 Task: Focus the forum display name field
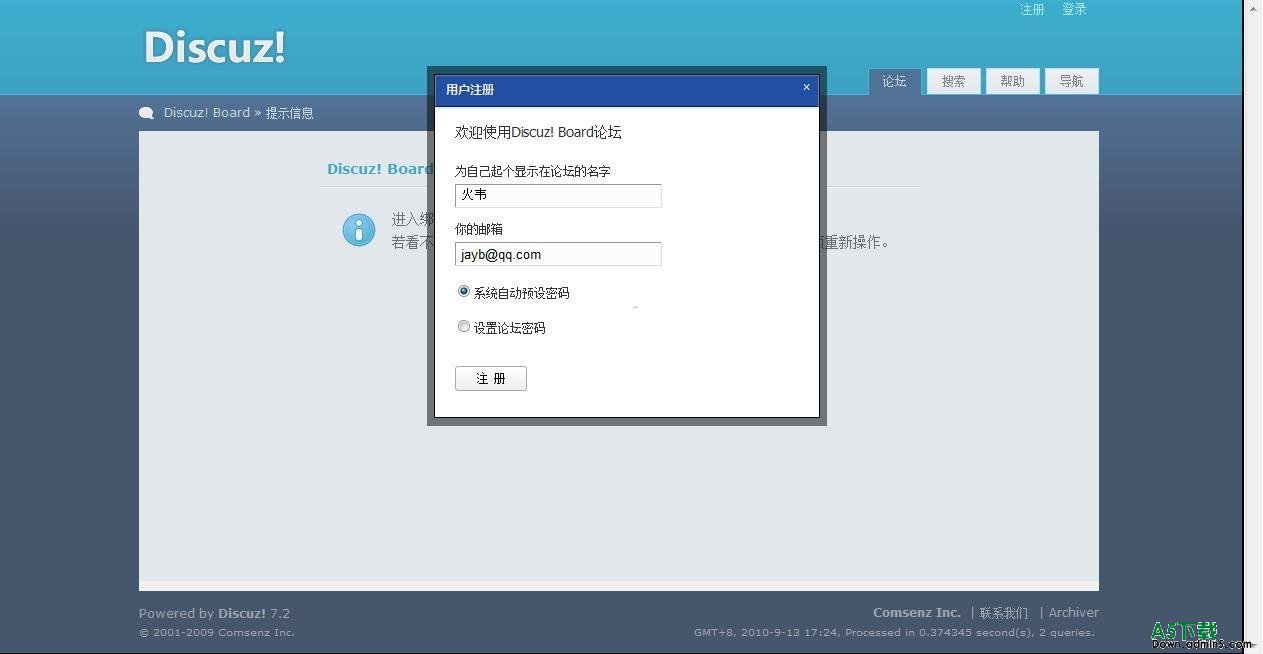coord(558,195)
